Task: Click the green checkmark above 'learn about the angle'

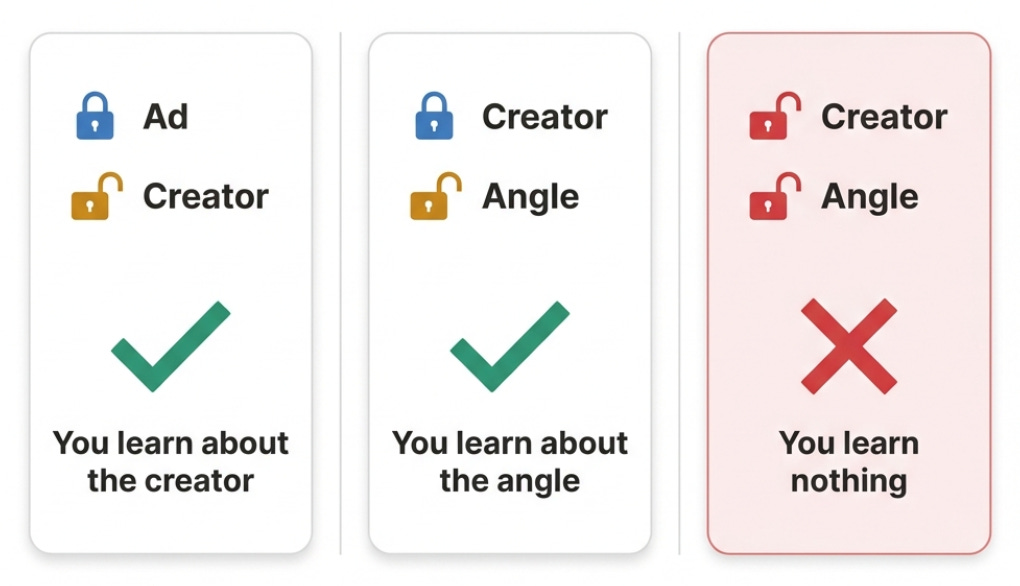Action: 509,346
